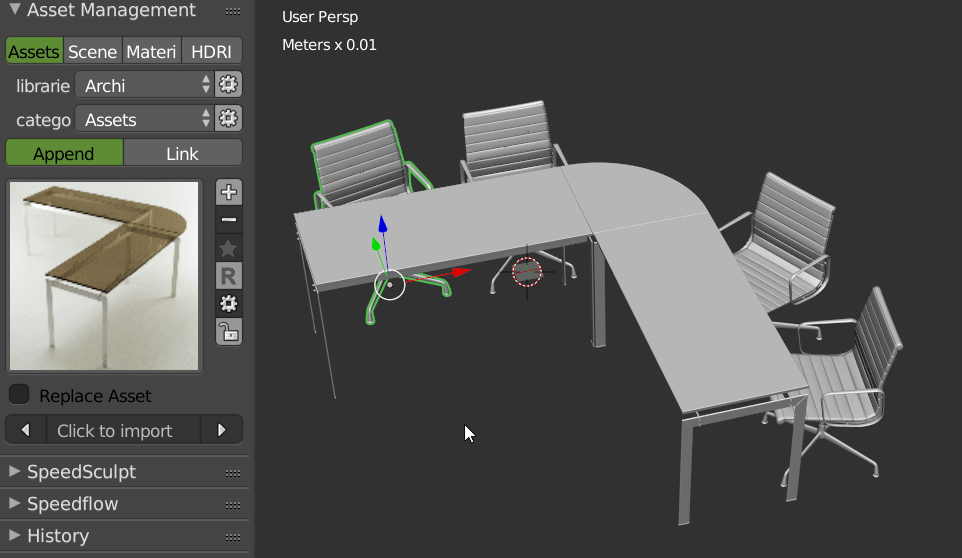Select the Link import mode
Image resolution: width=962 pixels, height=558 pixels.
click(183, 153)
